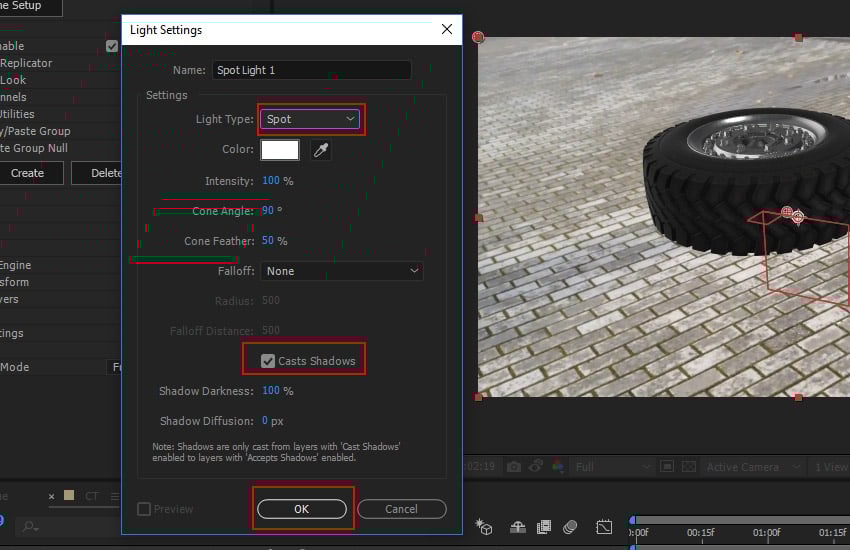Click the Name field Spot Light 1
The image size is (850, 550).
click(312, 70)
